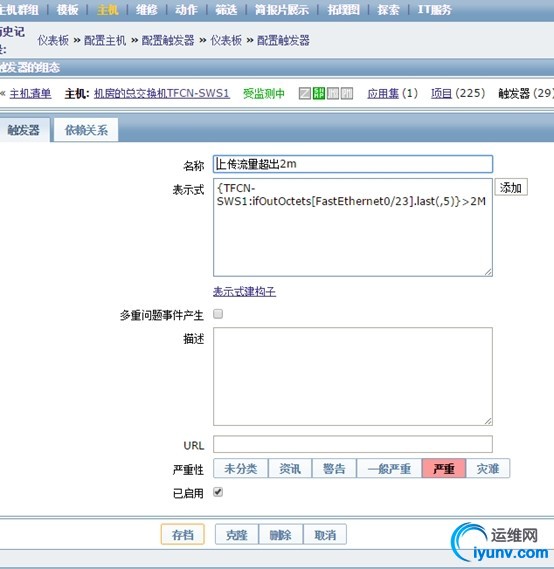
Task: Focus the URL input field
Action: (353, 444)
